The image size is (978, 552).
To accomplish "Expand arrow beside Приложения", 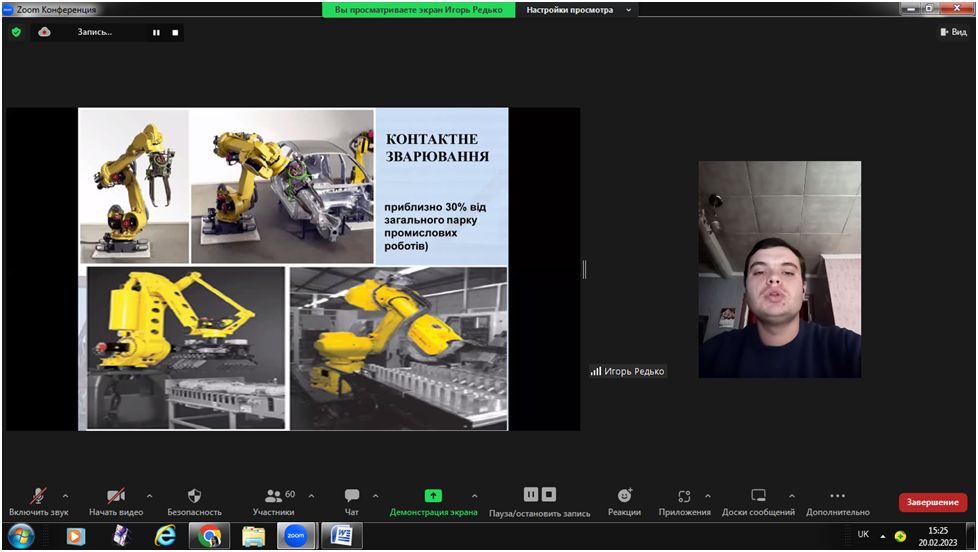I will click(708, 496).
